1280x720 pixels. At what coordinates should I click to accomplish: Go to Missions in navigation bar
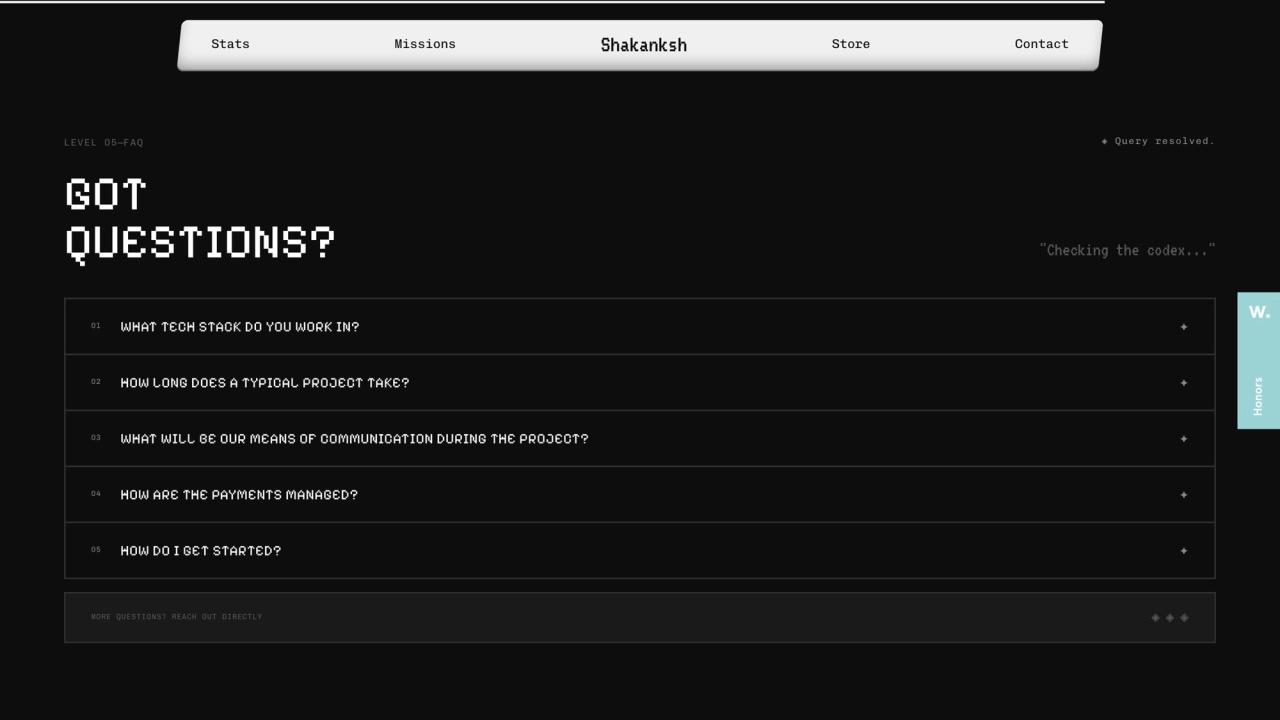(425, 44)
